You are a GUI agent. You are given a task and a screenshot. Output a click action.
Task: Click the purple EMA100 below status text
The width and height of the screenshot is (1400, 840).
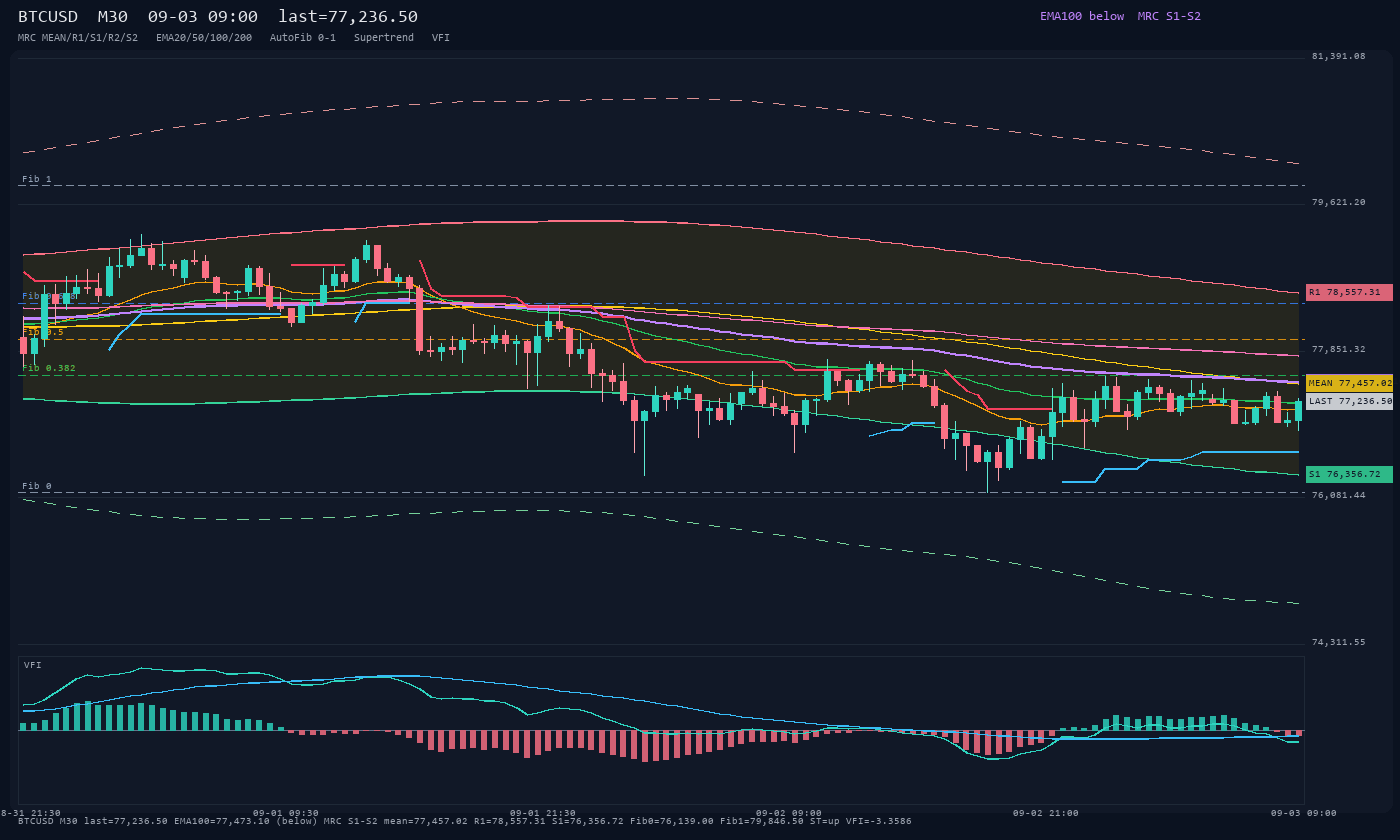[x=1082, y=16]
